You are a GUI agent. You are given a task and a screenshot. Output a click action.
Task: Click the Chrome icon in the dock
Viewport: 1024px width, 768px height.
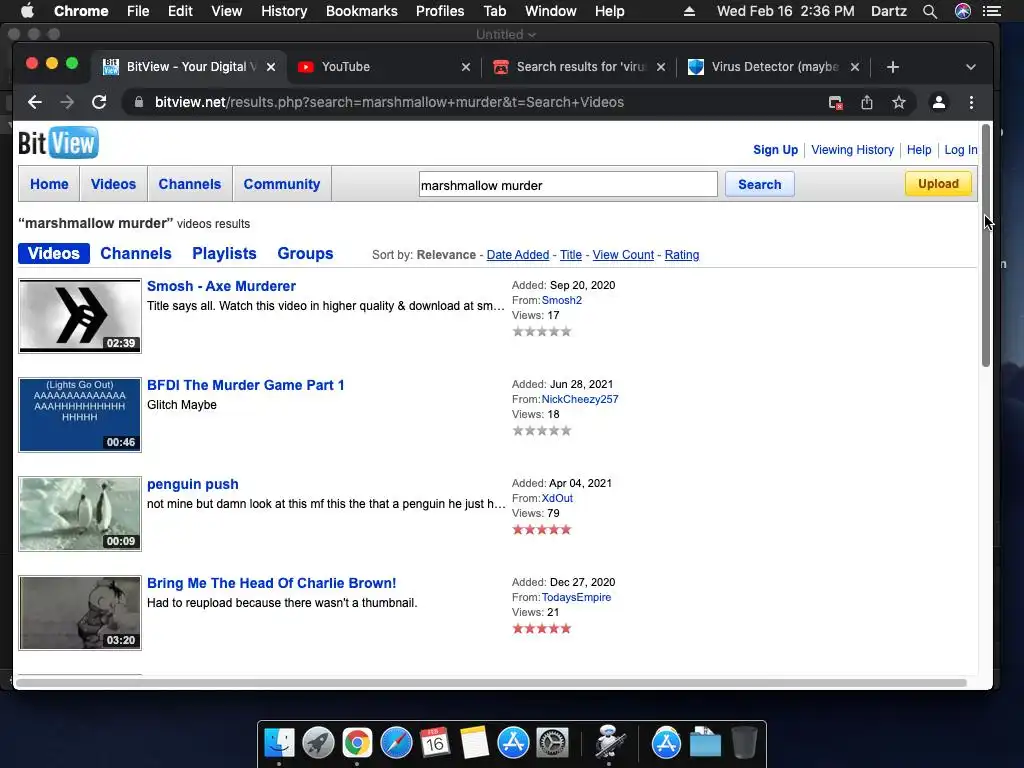coord(357,743)
